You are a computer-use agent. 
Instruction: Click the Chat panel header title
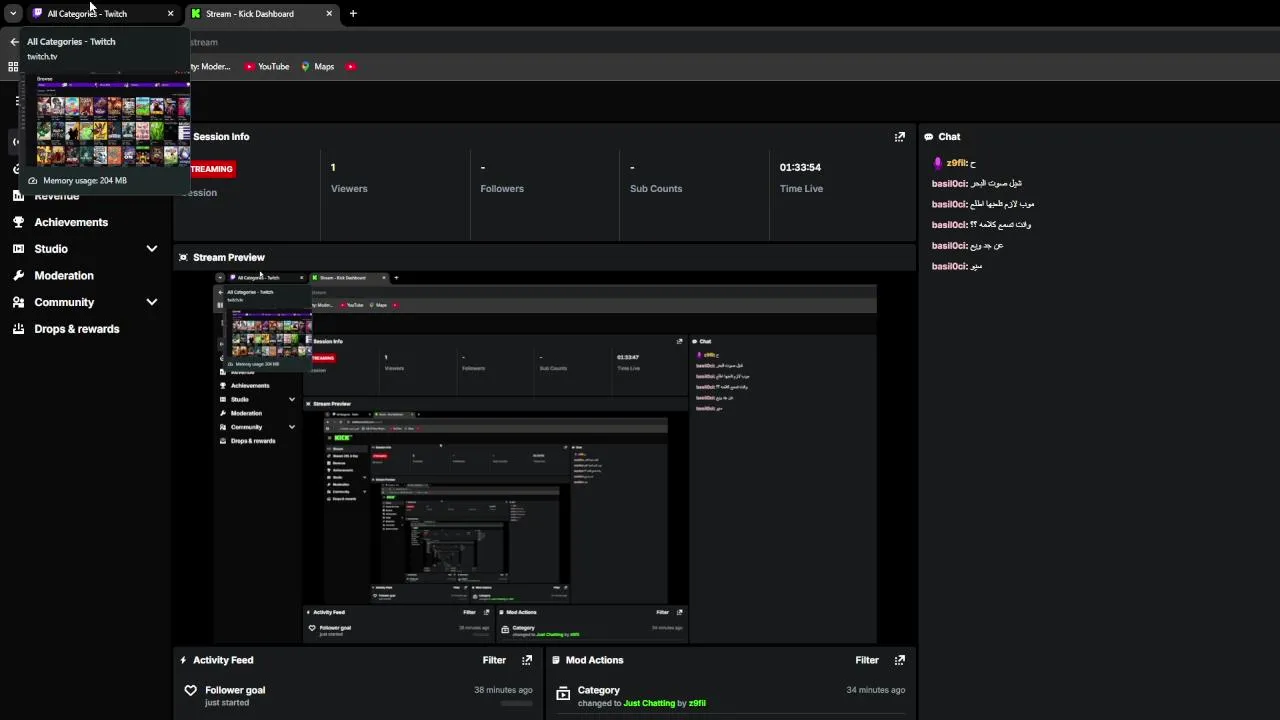click(x=949, y=137)
